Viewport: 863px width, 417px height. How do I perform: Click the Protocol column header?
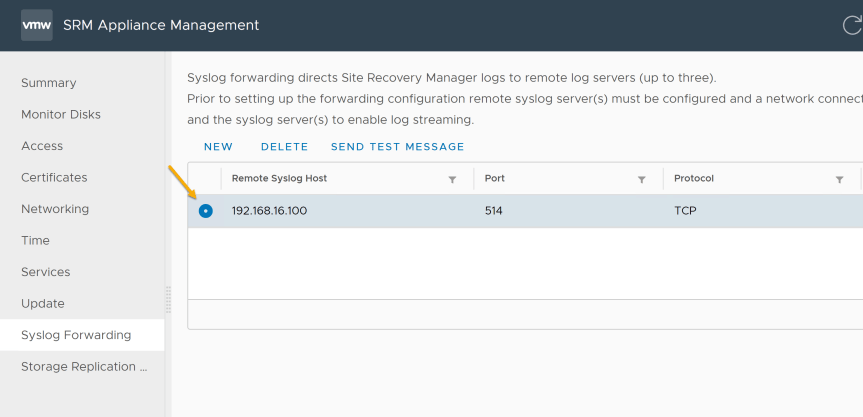click(693, 178)
